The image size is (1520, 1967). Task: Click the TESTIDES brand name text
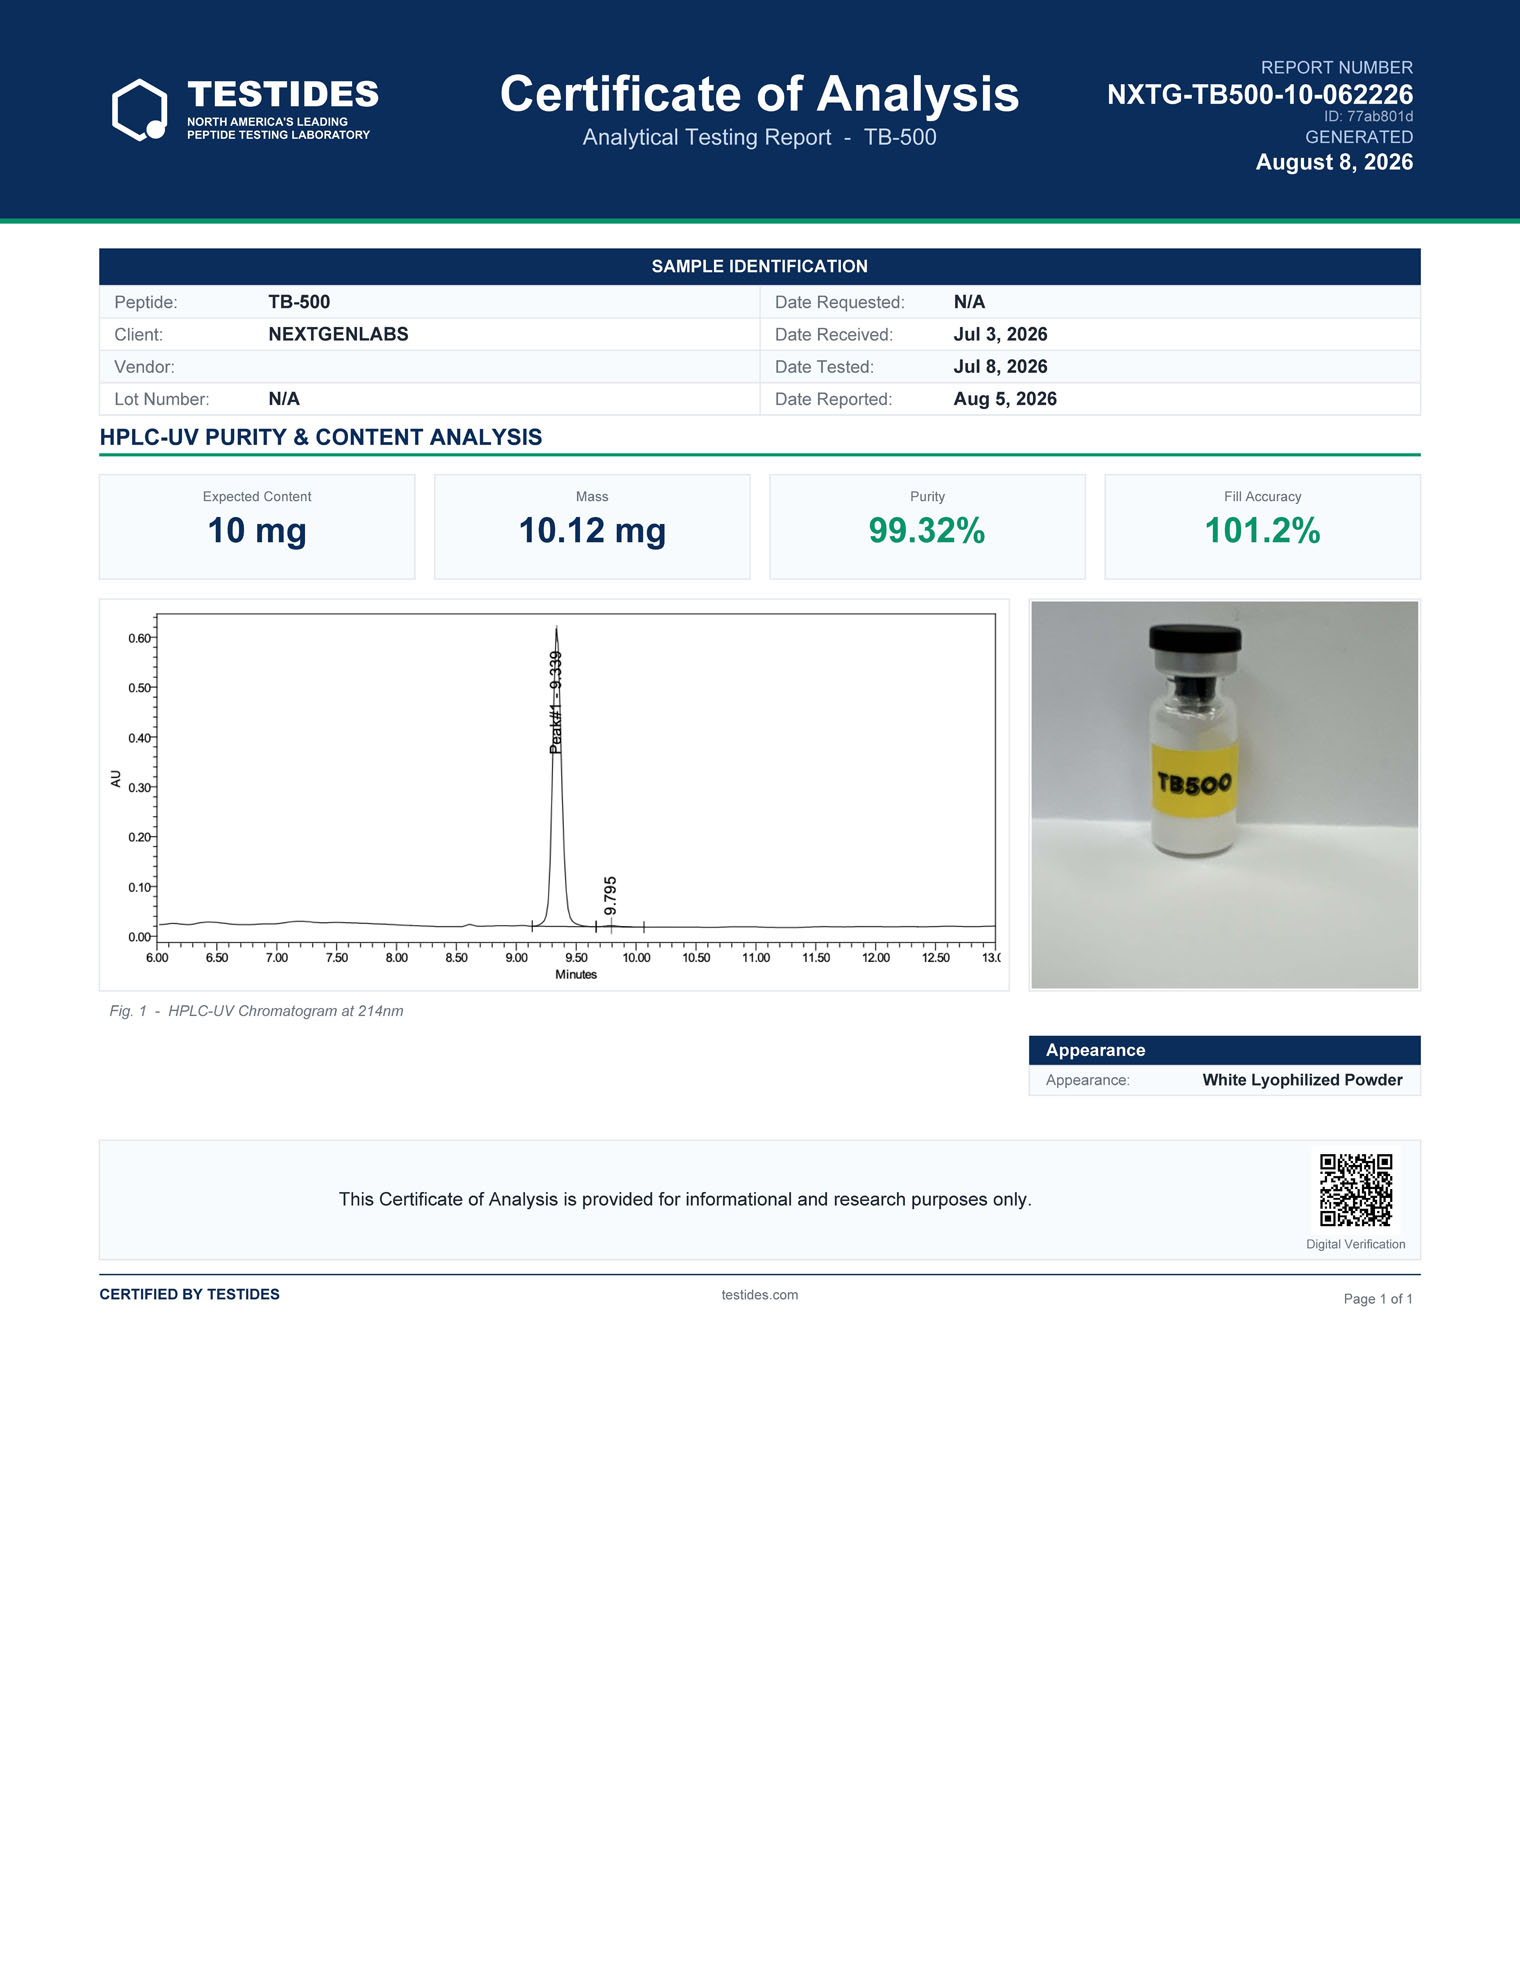[x=283, y=95]
